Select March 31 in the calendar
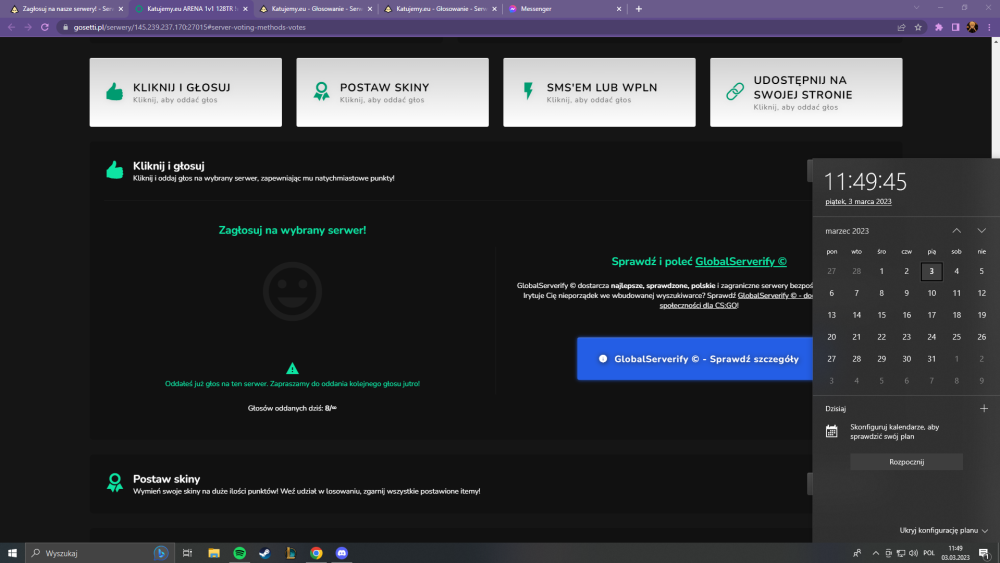 [x=931, y=359]
